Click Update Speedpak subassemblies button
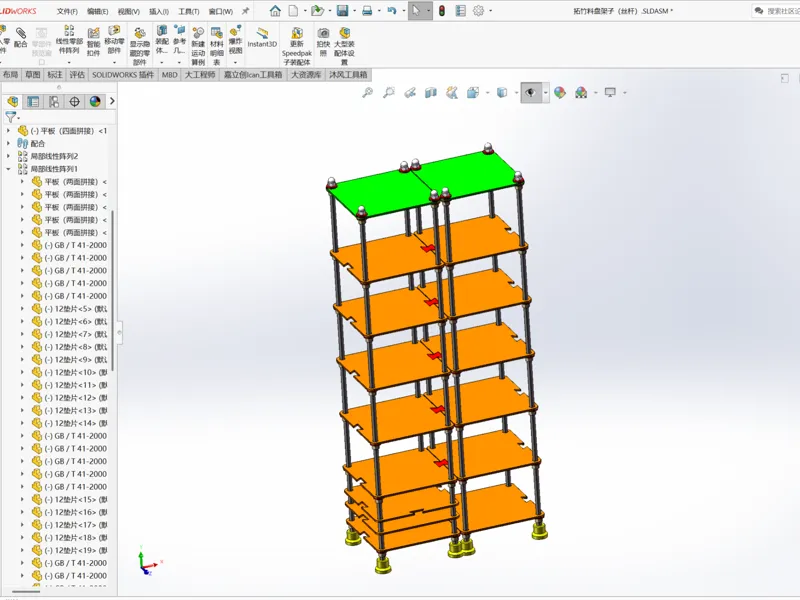This screenshot has width=800, height=600. pyautogui.click(x=296, y=46)
